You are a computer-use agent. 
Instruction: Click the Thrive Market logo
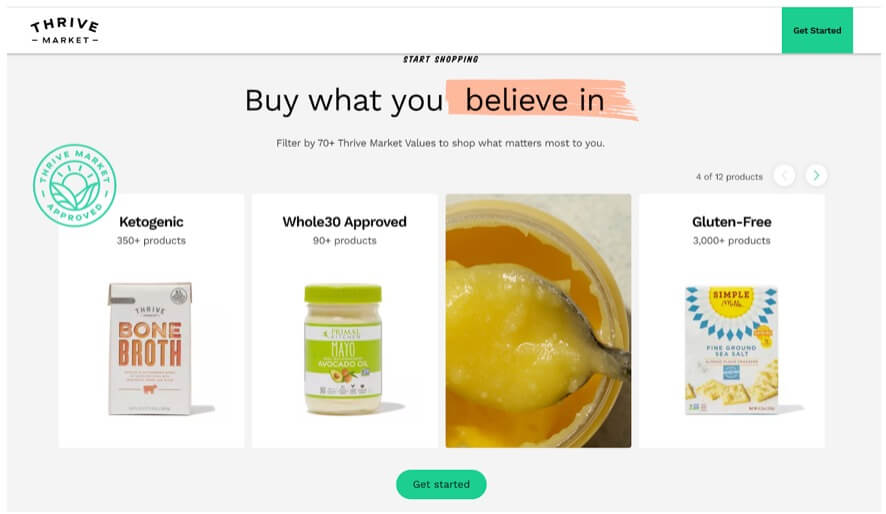(65, 31)
